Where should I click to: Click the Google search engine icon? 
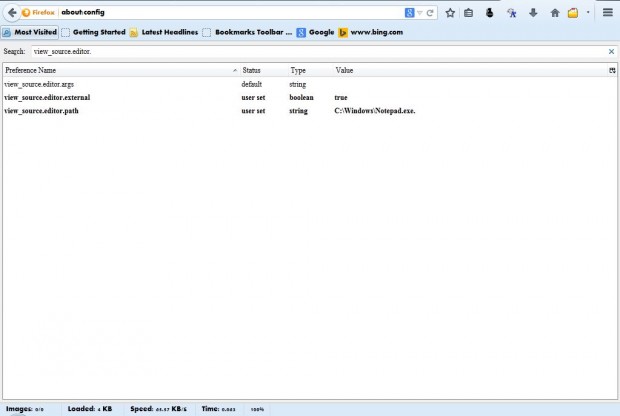point(409,13)
